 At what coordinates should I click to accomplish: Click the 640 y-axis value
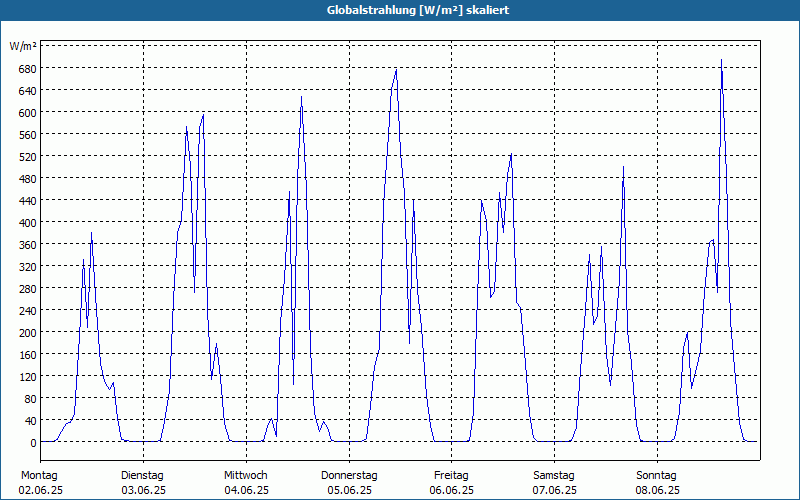pos(27,90)
